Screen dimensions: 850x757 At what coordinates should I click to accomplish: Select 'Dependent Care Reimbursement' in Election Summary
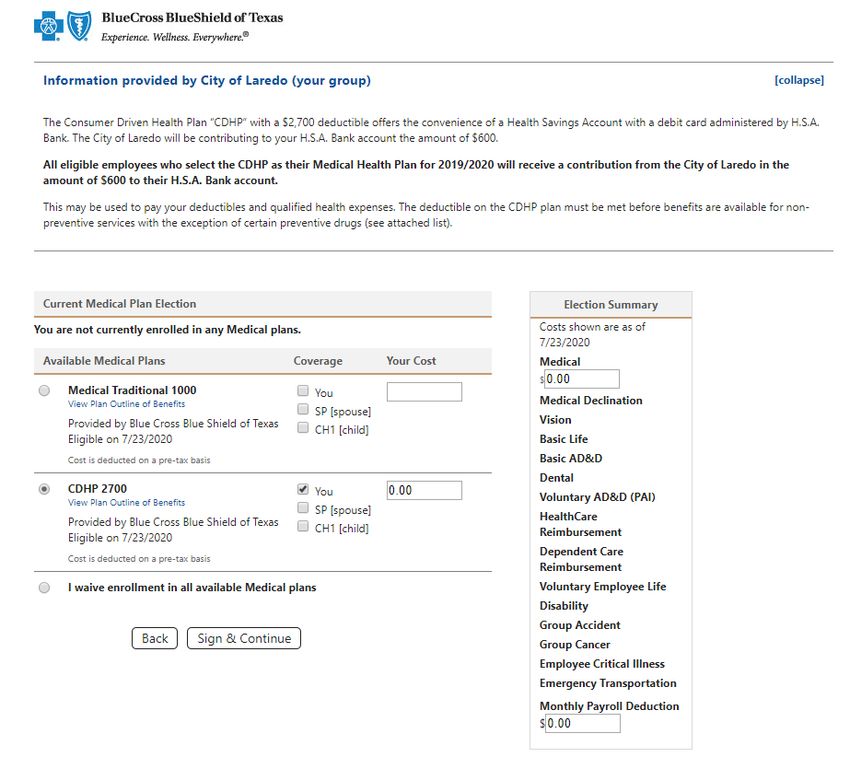coord(581,559)
